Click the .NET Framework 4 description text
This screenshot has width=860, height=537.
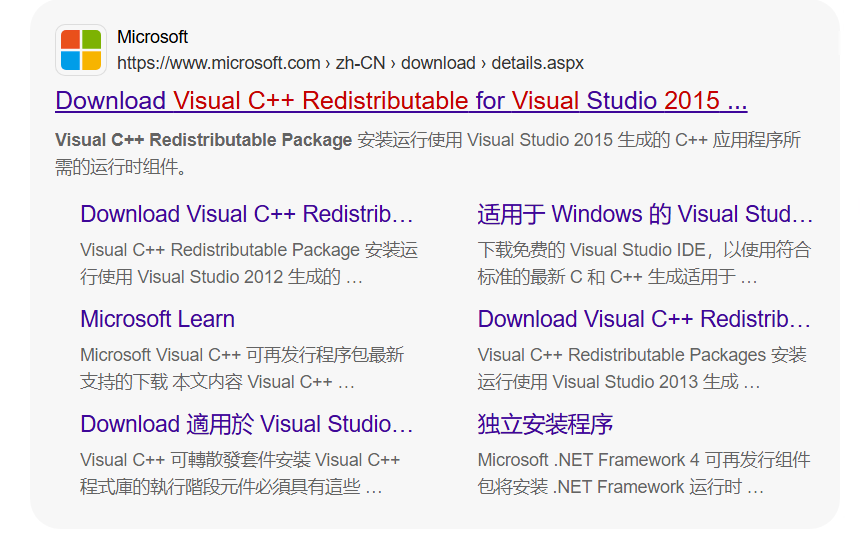click(643, 473)
